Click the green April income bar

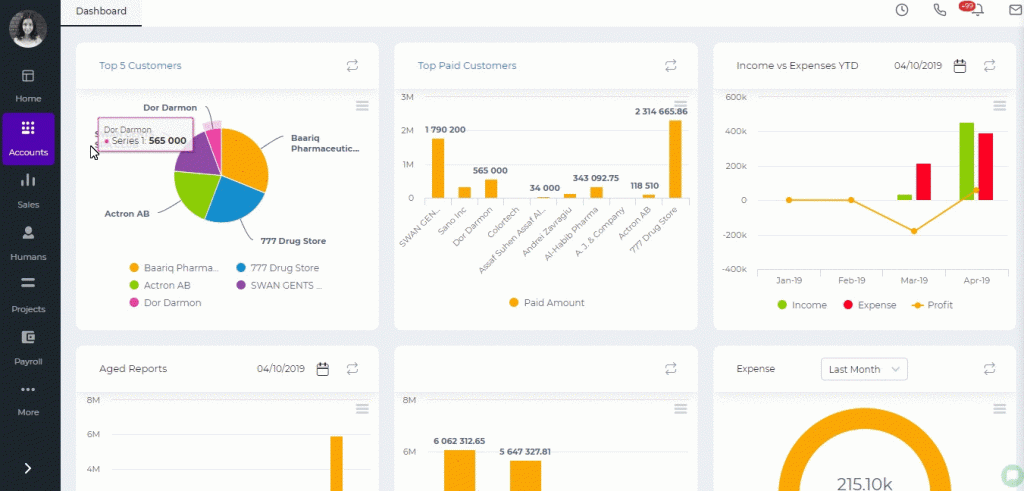967,161
